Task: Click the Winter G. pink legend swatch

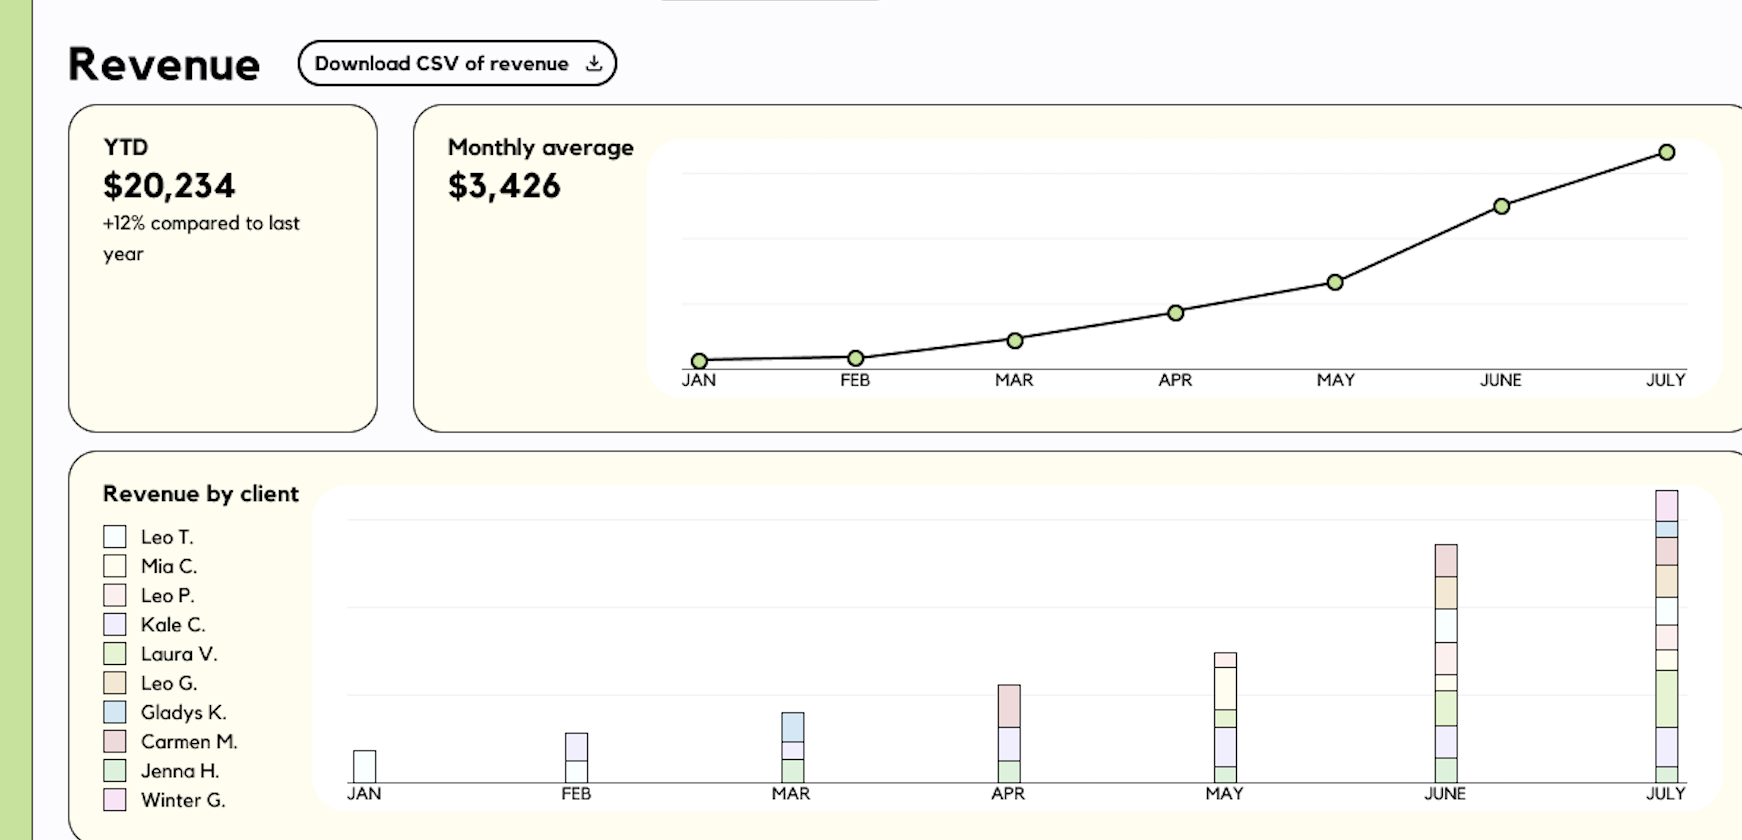Action: (x=115, y=800)
